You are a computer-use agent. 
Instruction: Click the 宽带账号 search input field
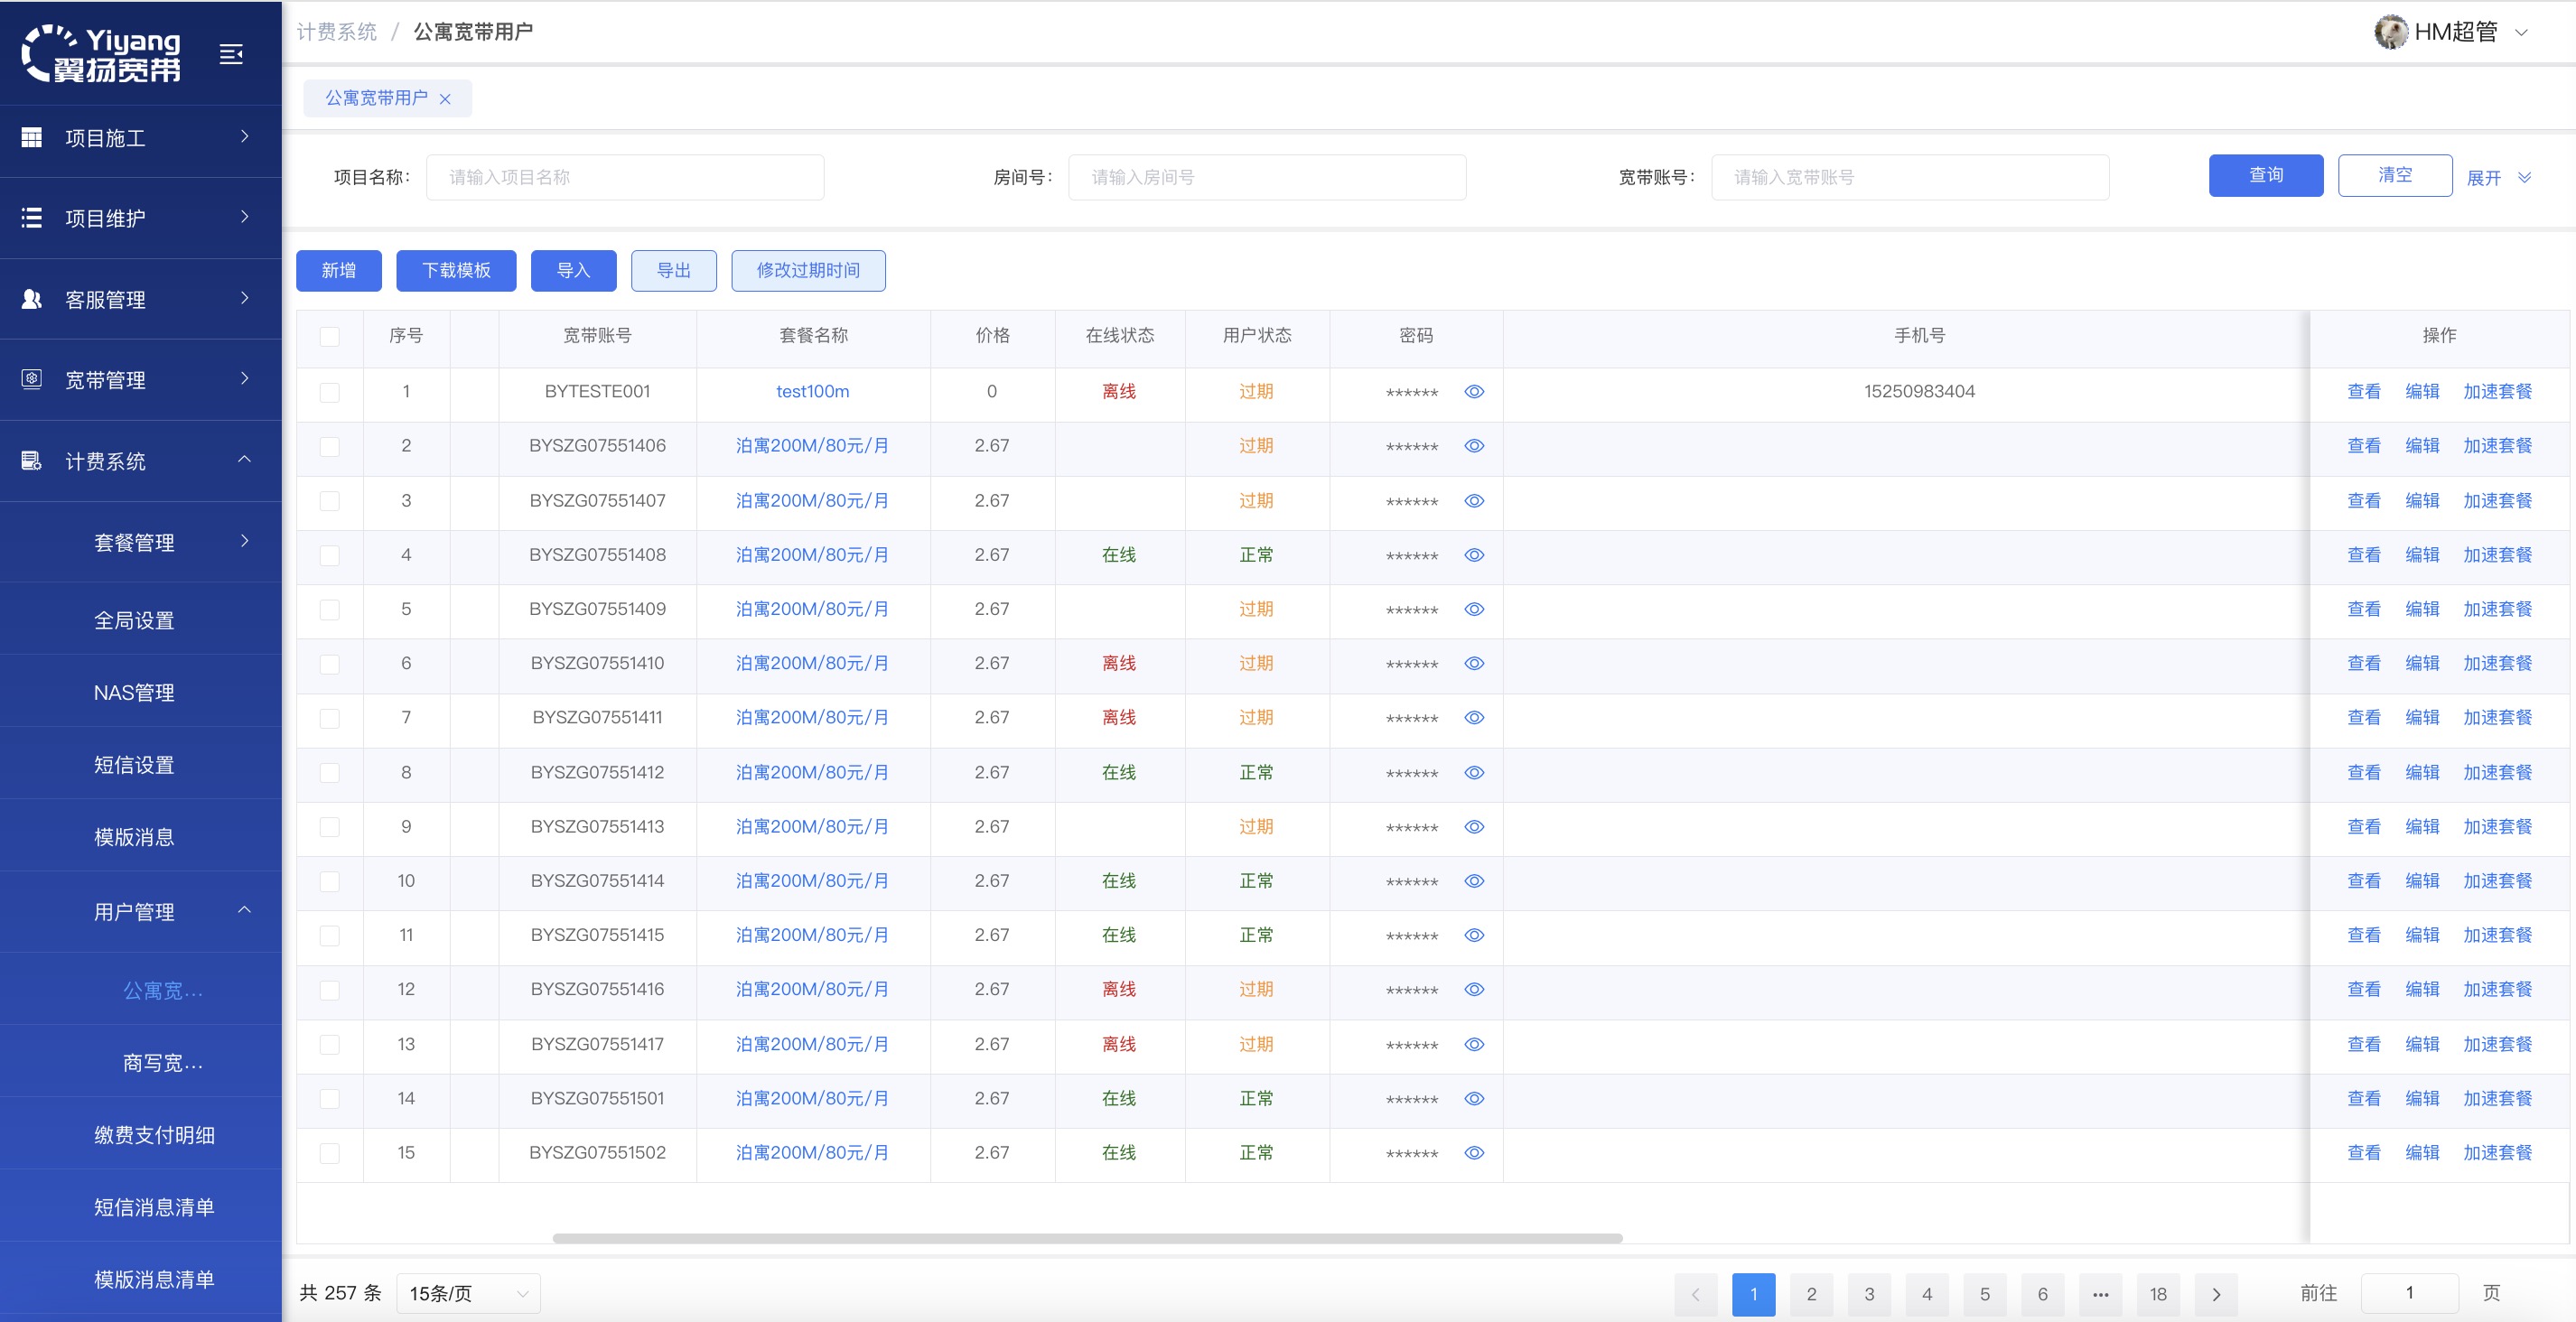[1909, 178]
